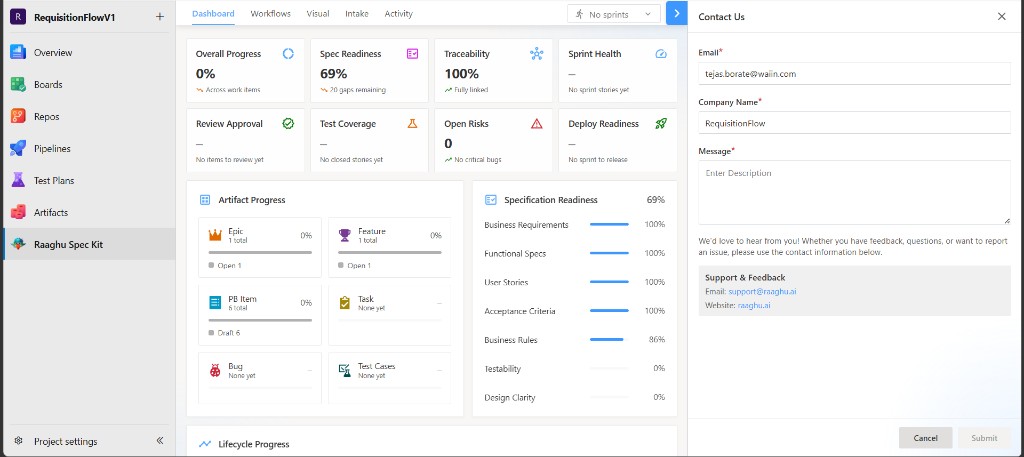Click the "No critical bugs" text

(x=478, y=160)
